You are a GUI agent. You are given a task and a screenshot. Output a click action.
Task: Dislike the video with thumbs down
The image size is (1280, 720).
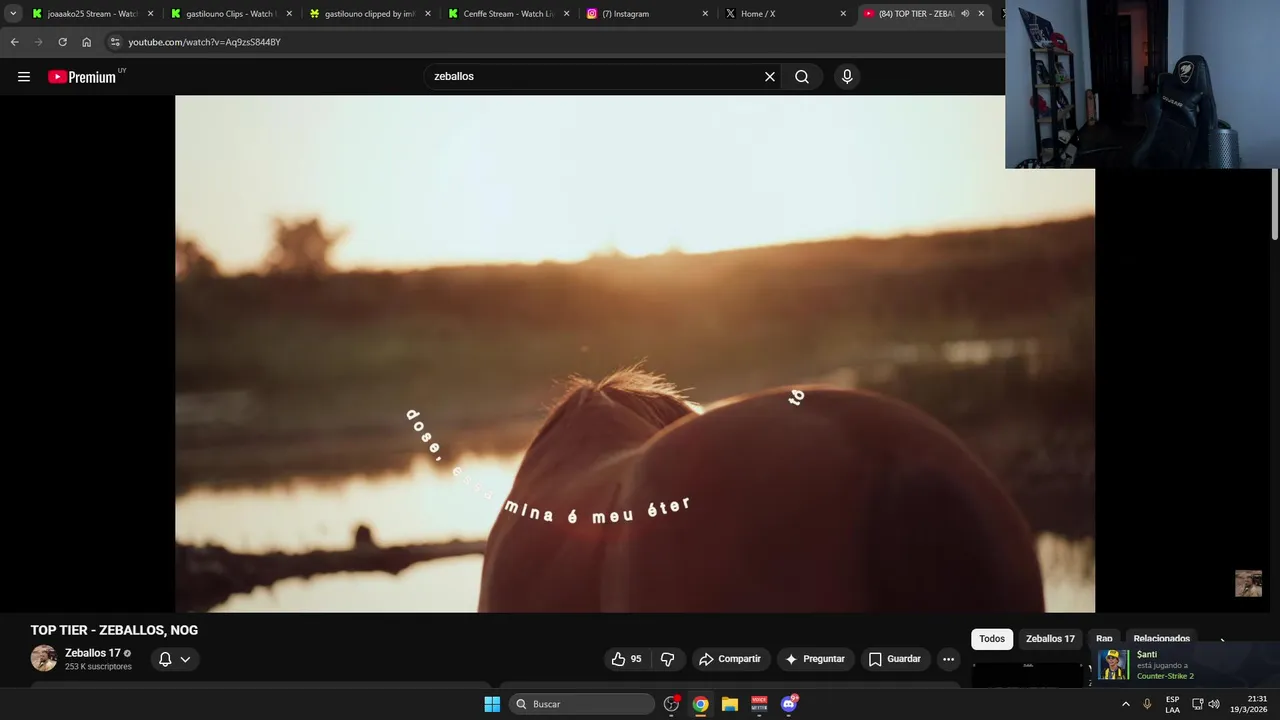[x=667, y=659]
